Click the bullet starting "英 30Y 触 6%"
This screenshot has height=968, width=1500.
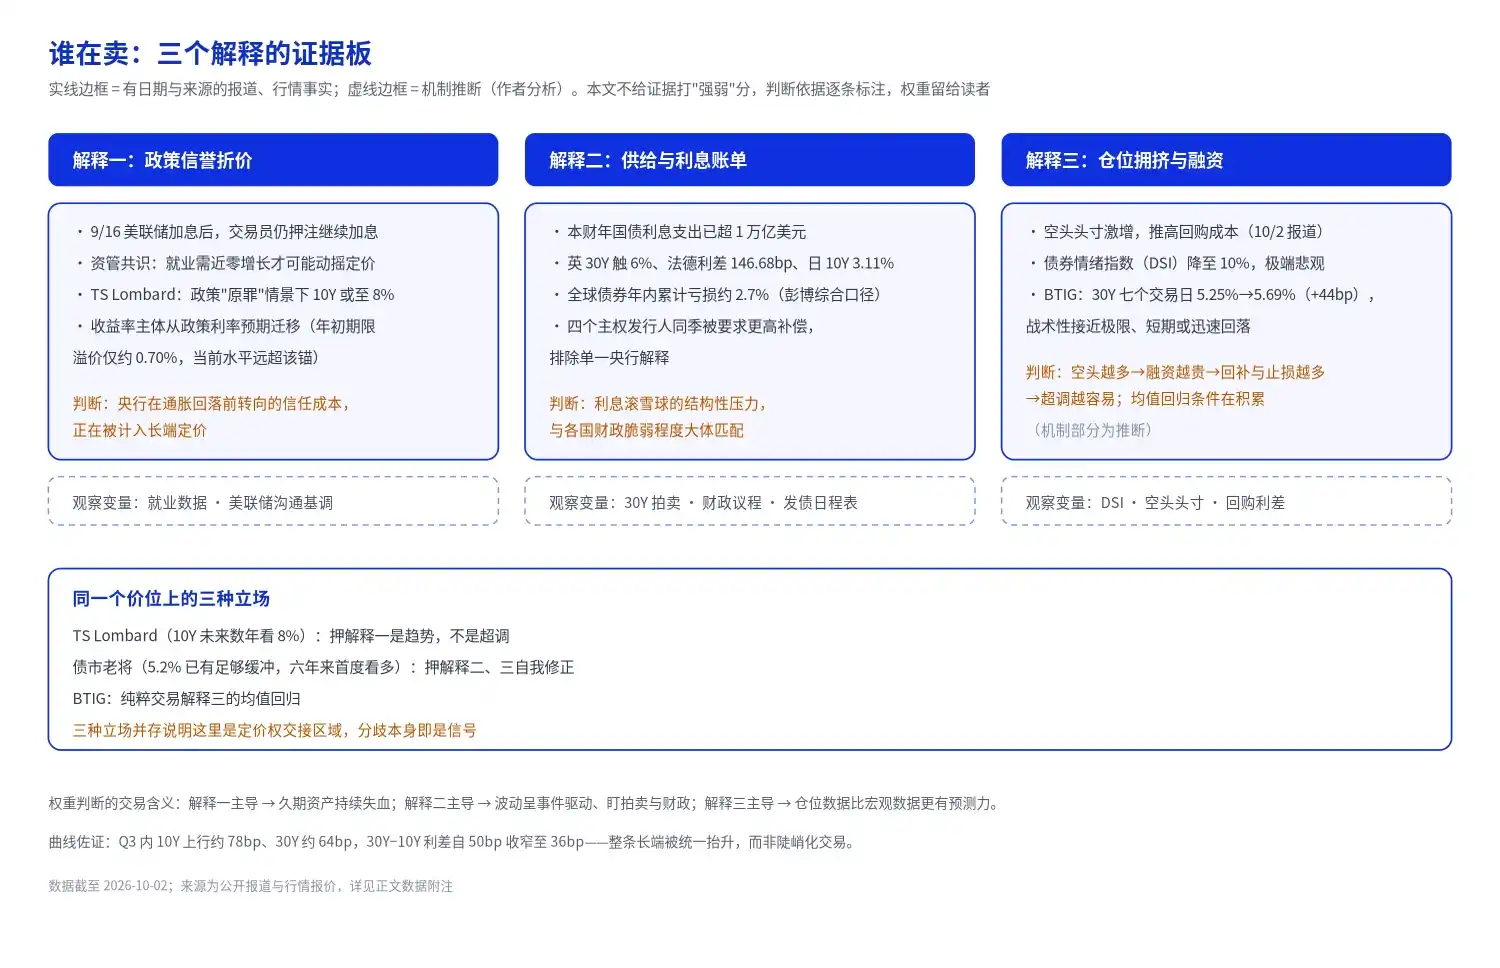click(722, 263)
